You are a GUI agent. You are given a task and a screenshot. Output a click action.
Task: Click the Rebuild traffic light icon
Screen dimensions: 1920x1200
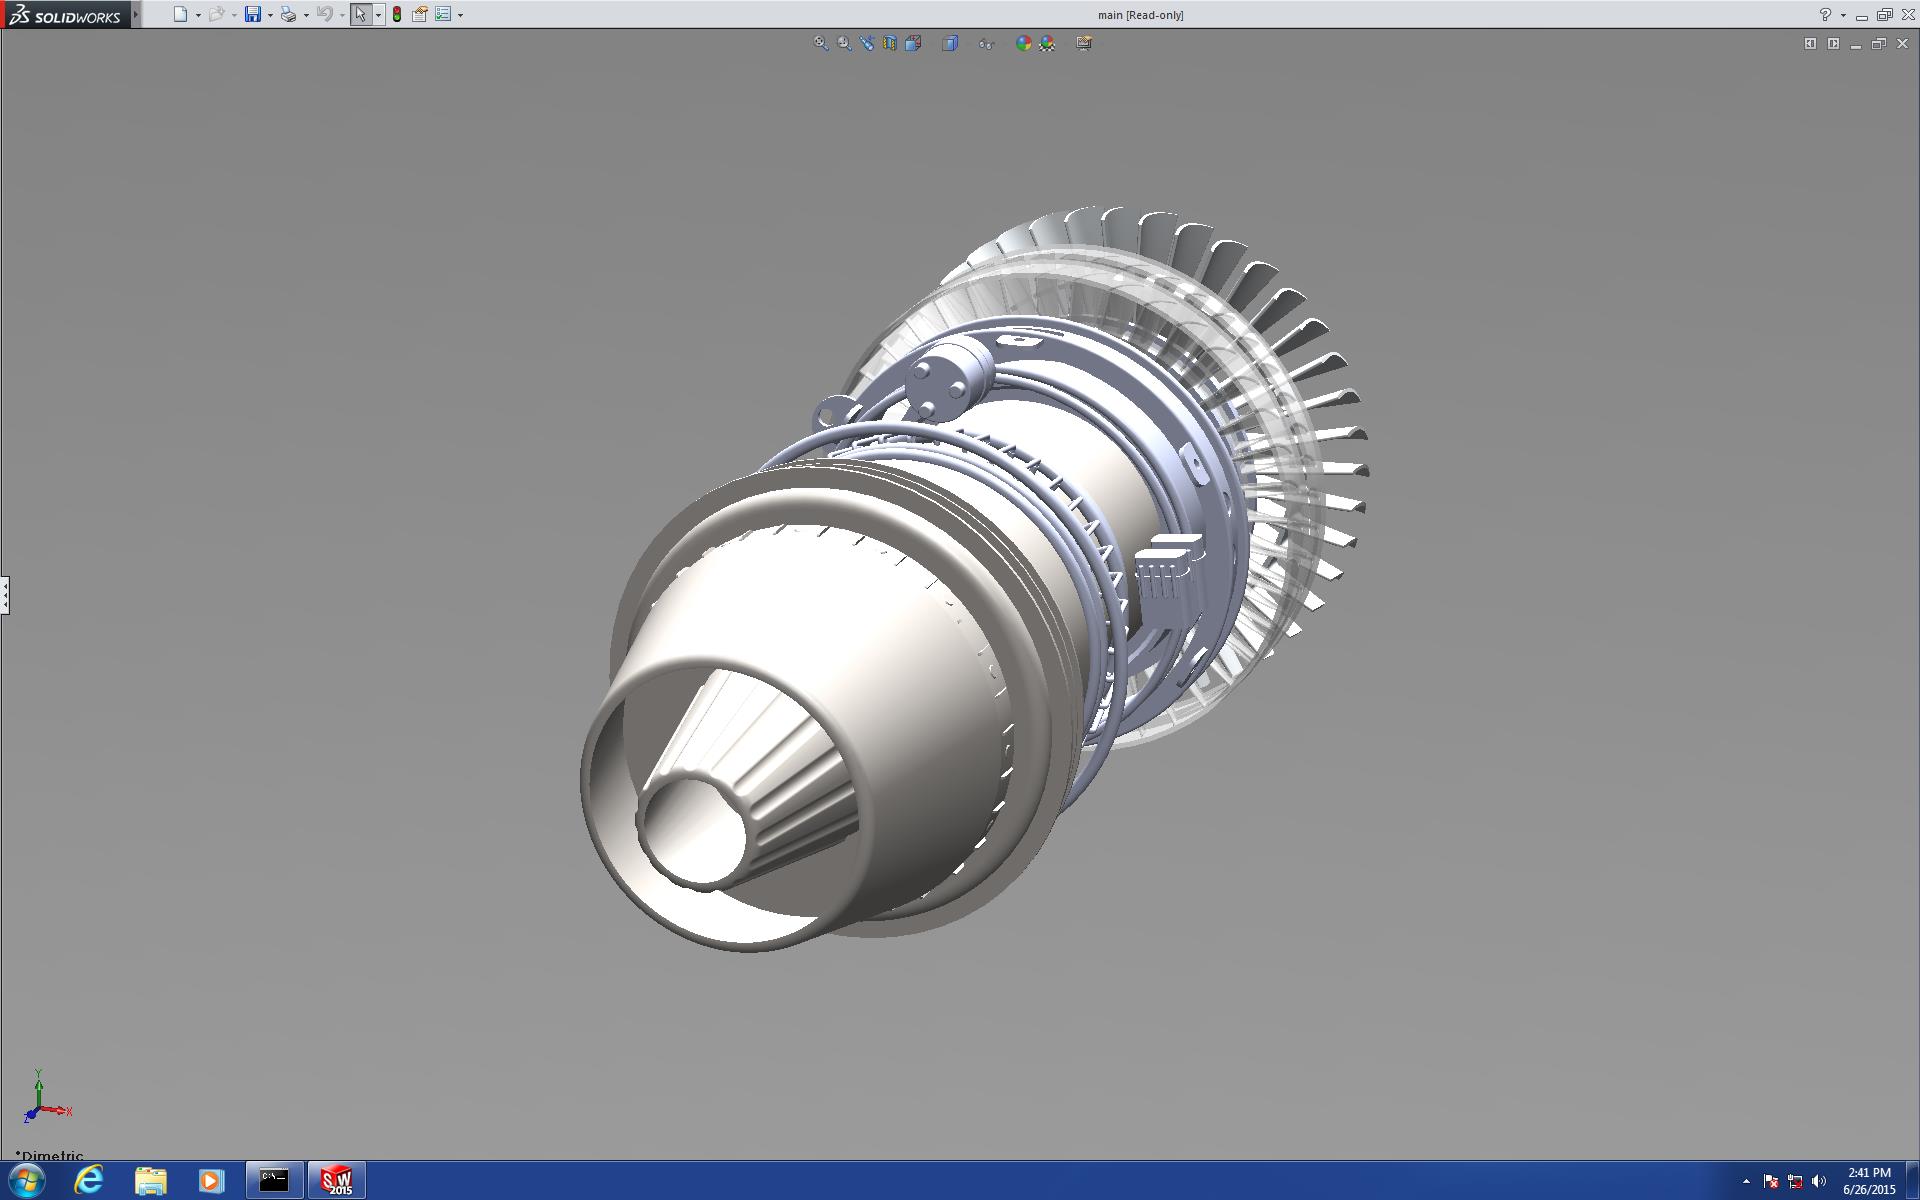tap(397, 14)
